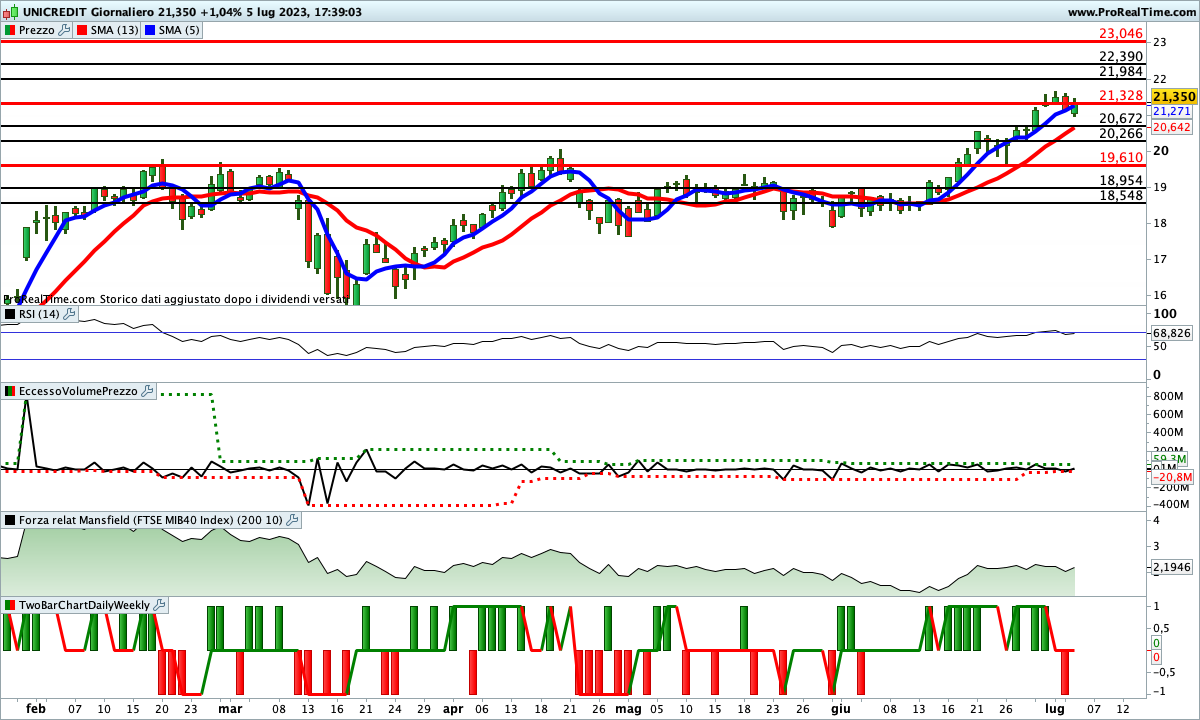Click the 'mag' date axis label
Screen dimensions: 1200x720
pos(628,709)
